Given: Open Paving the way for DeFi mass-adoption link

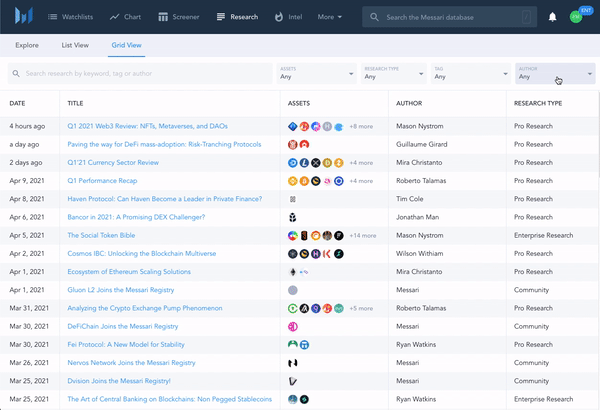Looking at the screenshot, I should [x=164, y=145].
